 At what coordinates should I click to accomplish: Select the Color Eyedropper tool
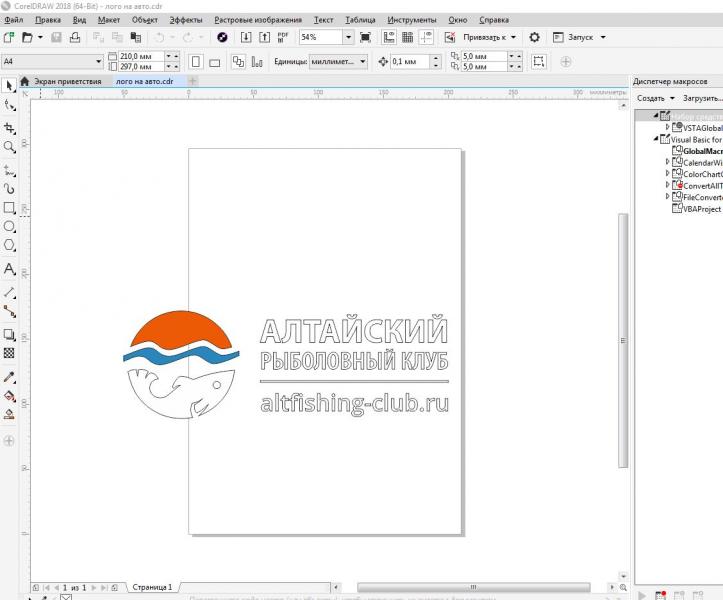[x=9, y=377]
